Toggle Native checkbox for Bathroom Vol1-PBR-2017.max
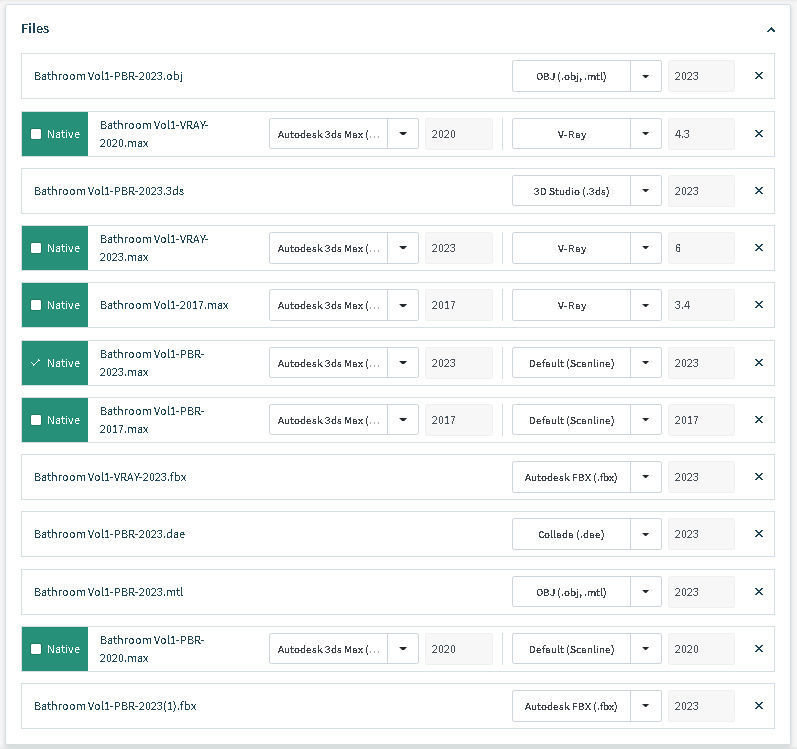Viewport: 797px width, 749px height. (37, 420)
